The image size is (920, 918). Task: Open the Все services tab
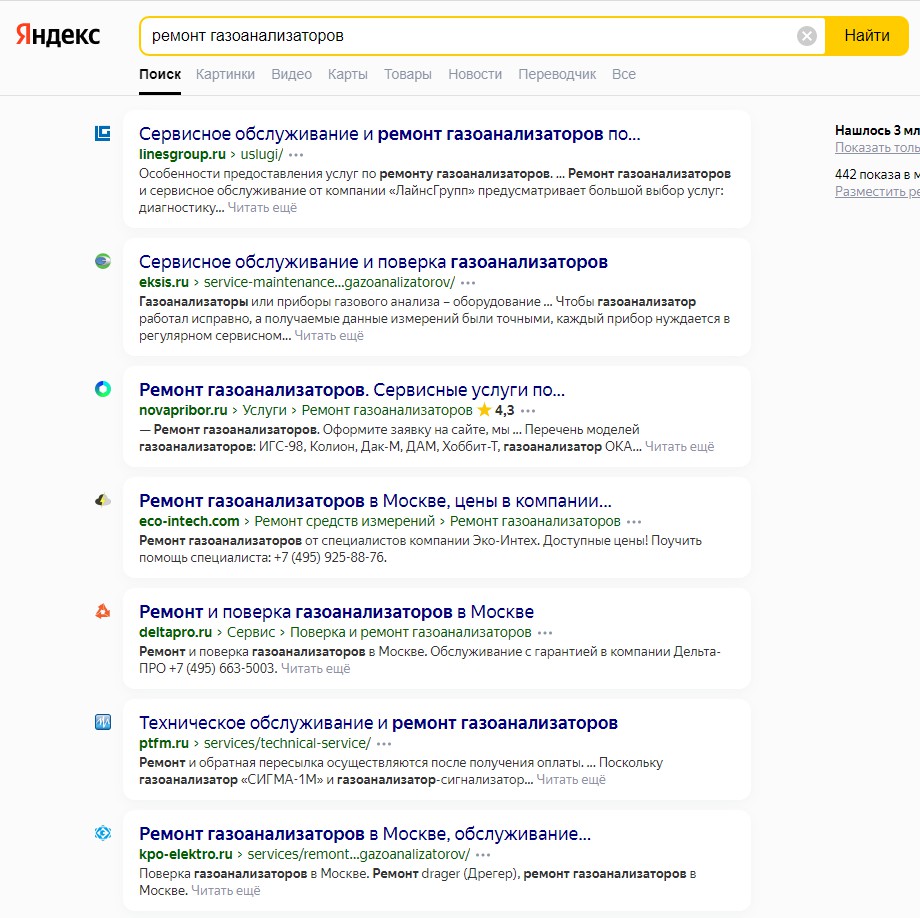pos(624,74)
